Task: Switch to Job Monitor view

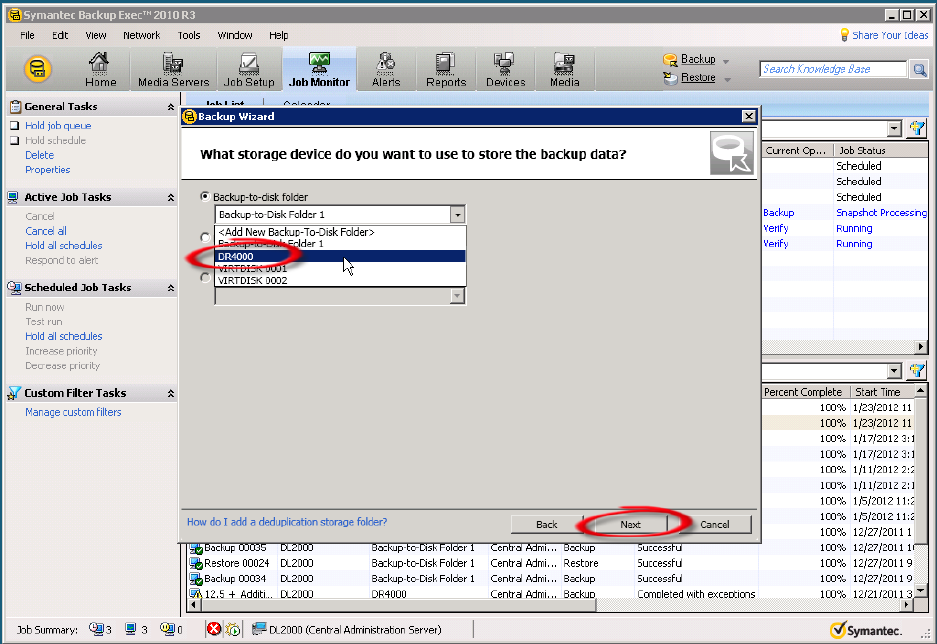Action: tap(319, 69)
